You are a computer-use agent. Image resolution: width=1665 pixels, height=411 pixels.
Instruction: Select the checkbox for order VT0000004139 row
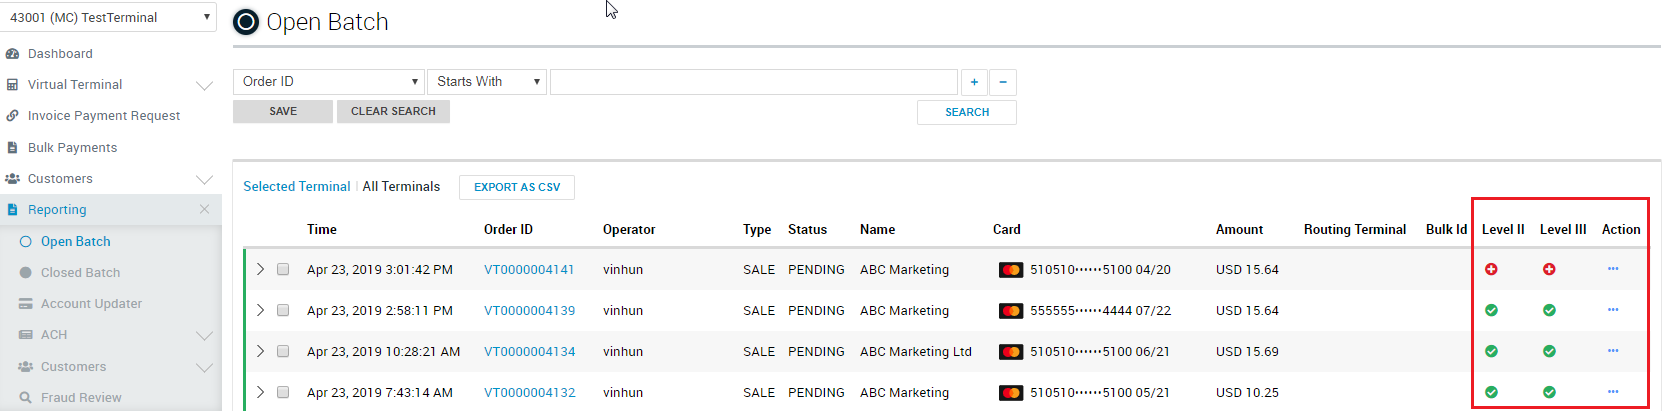[x=283, y=310]
